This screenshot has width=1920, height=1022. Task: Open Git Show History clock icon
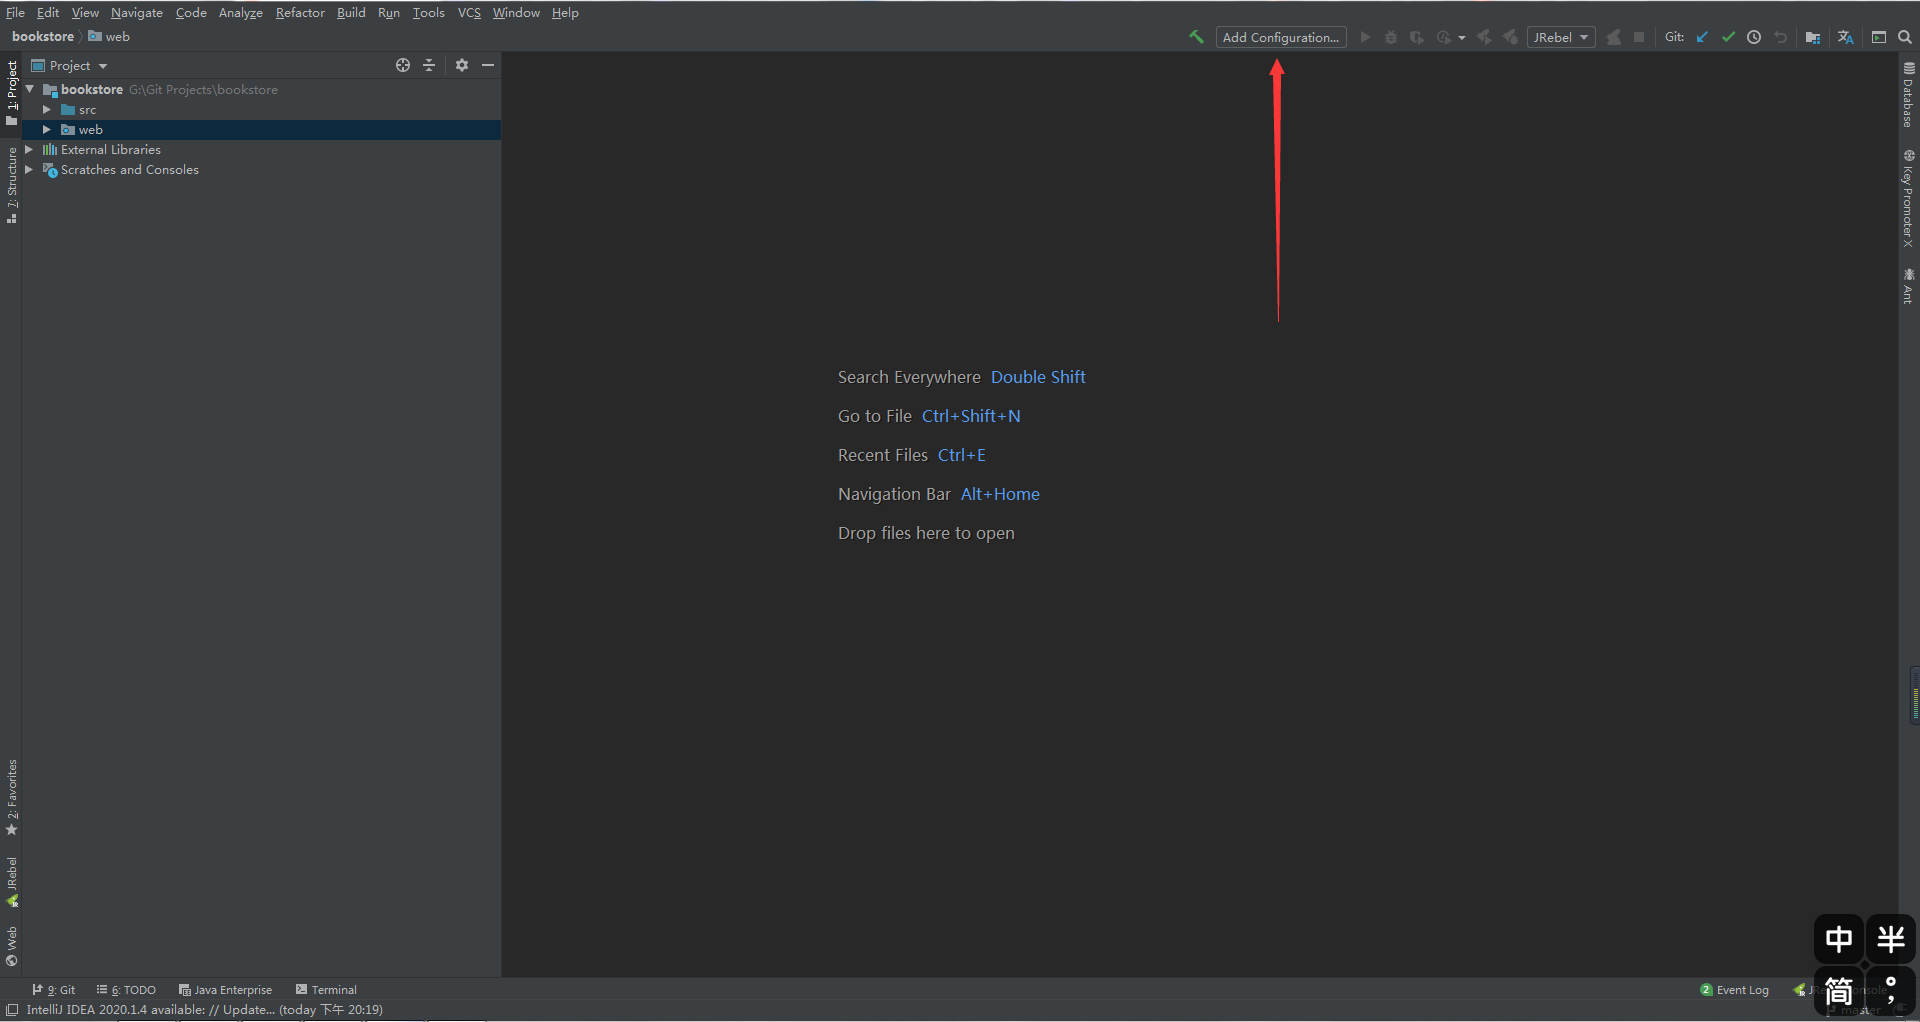point(1754,37)
